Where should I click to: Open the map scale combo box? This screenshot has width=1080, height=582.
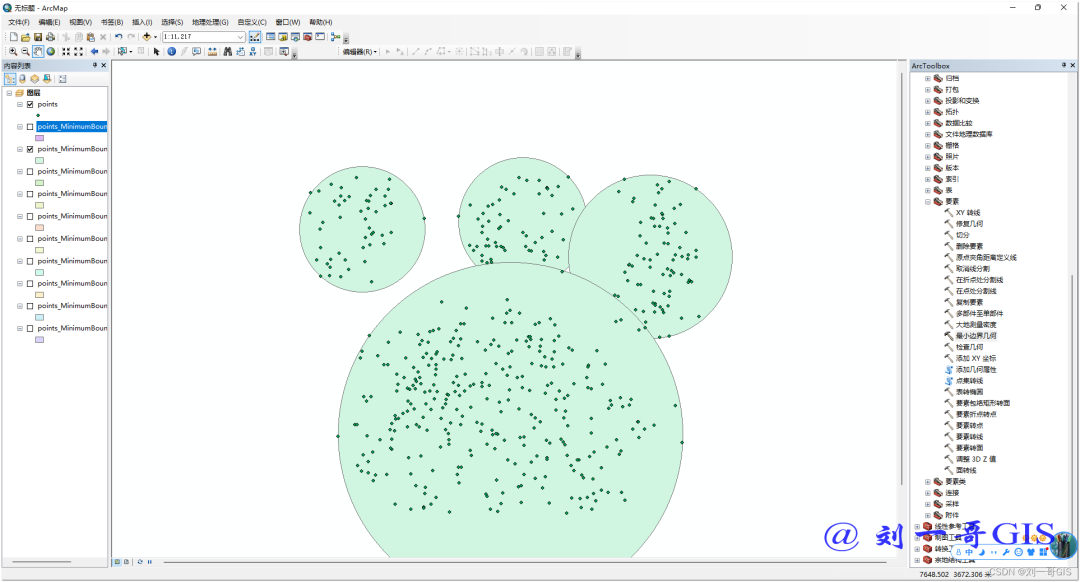tap(240, 37)
